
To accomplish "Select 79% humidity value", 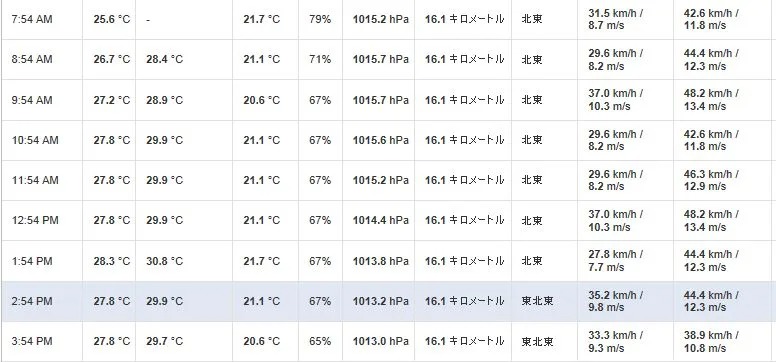I will pyautogui.click(x=320, y=19).
